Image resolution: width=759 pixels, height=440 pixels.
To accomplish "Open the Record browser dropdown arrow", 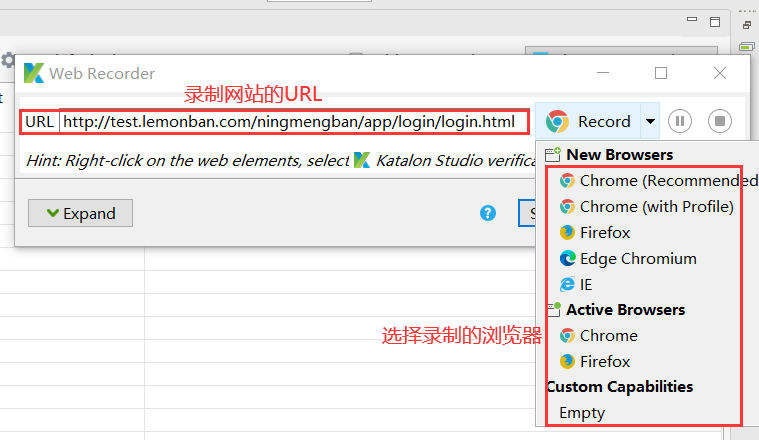I will (x=650, y=121).
